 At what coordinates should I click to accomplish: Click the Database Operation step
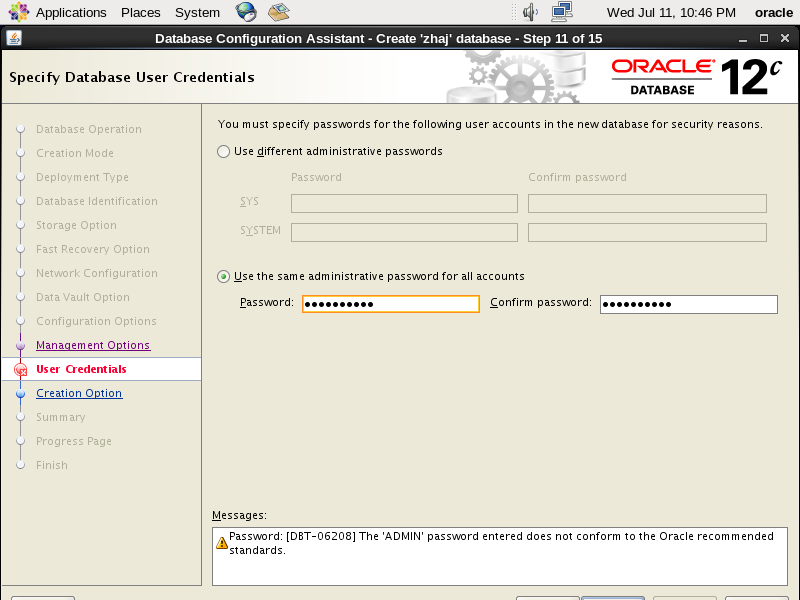(89, 130)
